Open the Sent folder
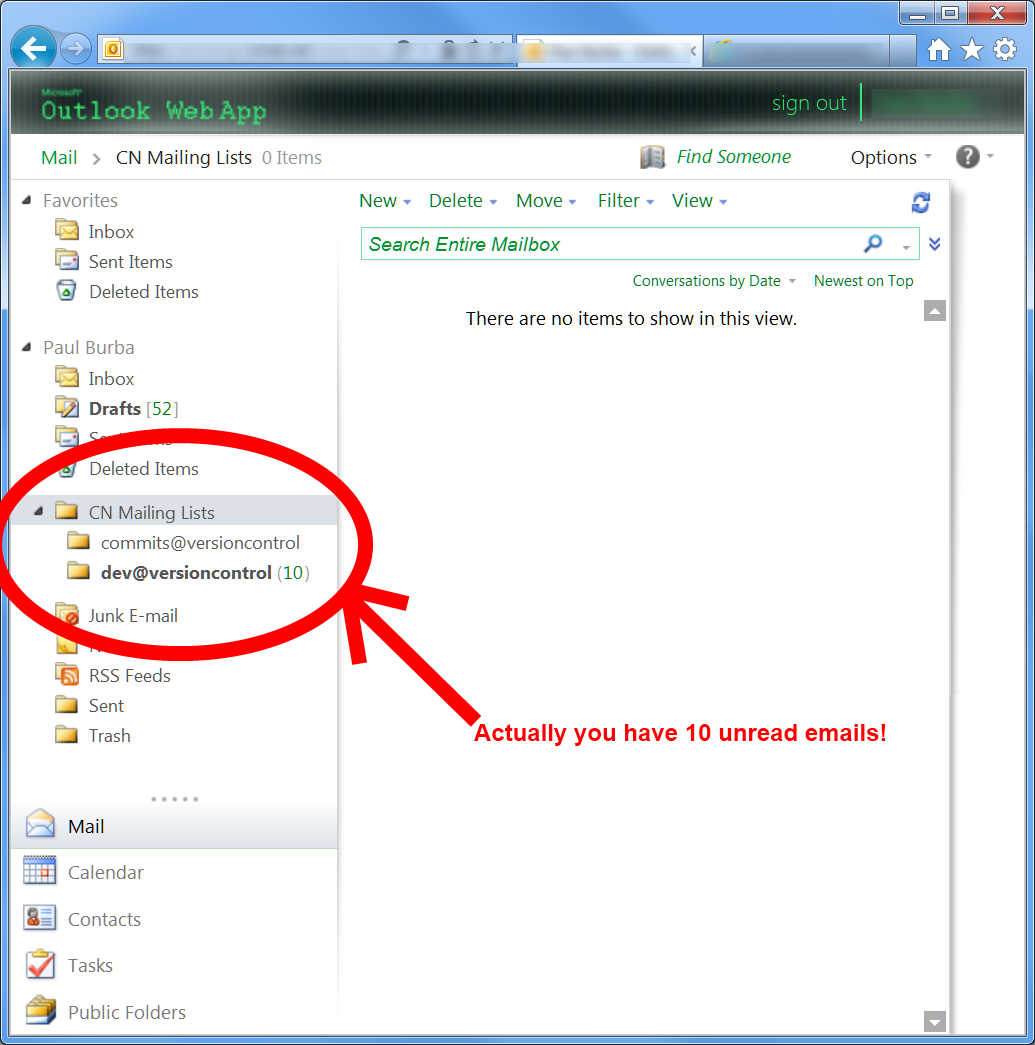The width and height of the screenshot is (1035, 1045). pyautogui.click(x=89, y=705)
